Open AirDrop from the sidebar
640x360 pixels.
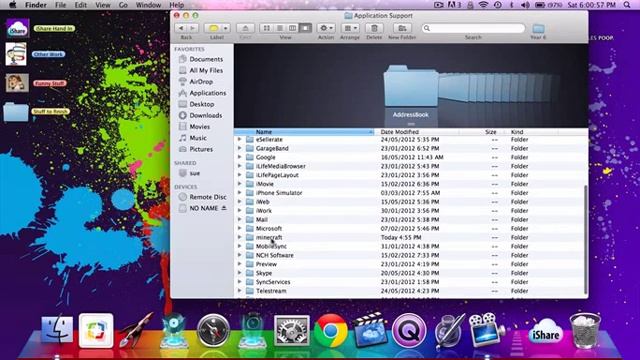[202, 82]
